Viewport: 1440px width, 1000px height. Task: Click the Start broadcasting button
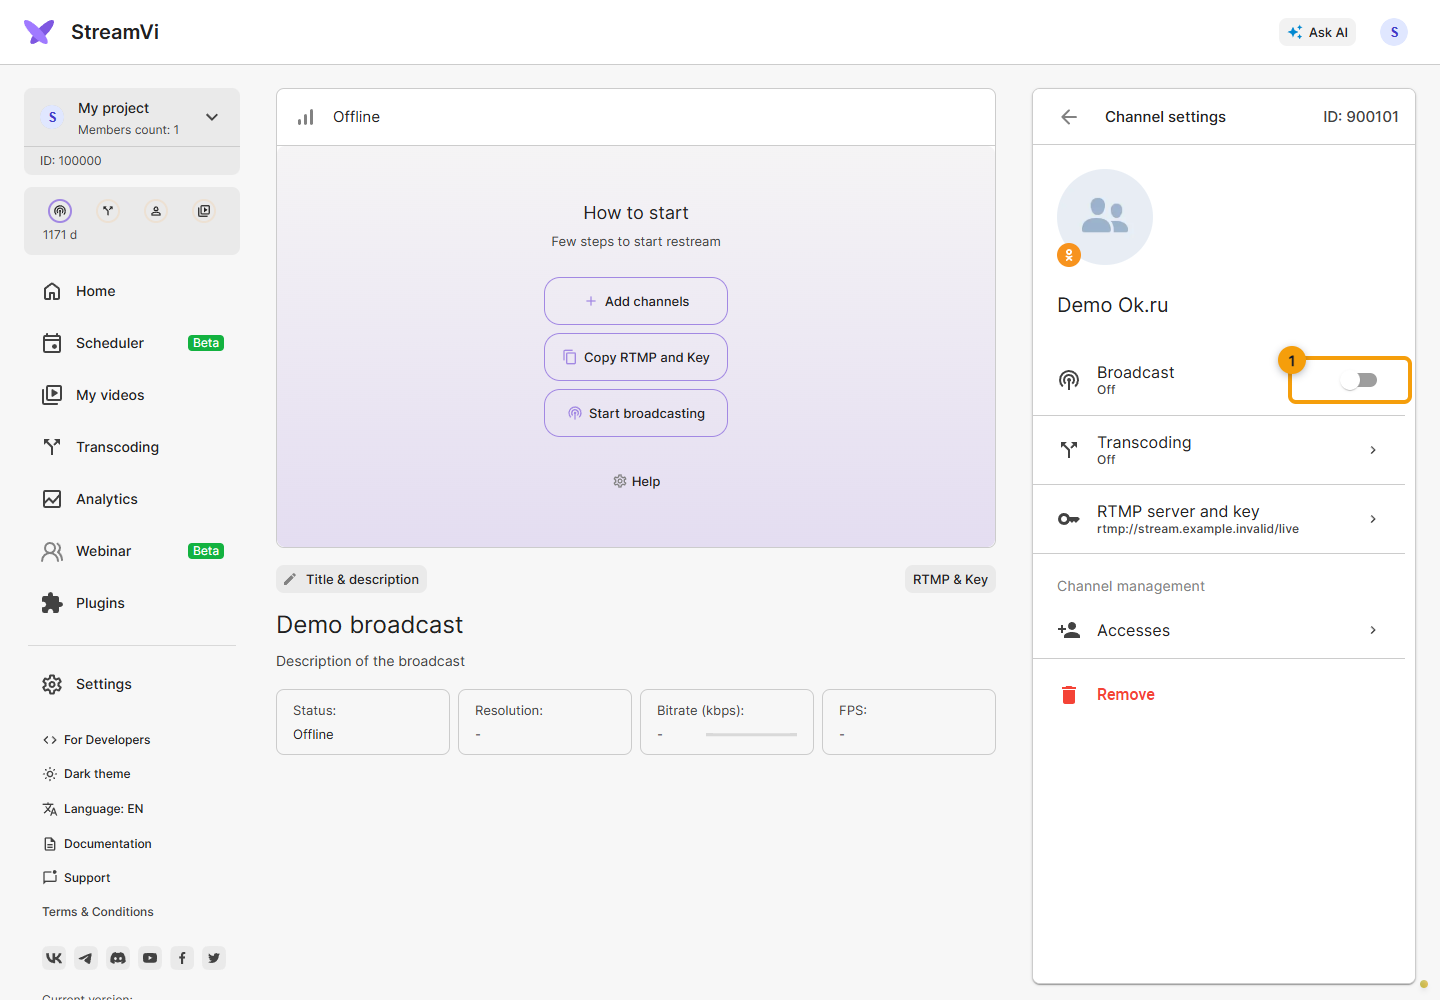click(636, 413)
